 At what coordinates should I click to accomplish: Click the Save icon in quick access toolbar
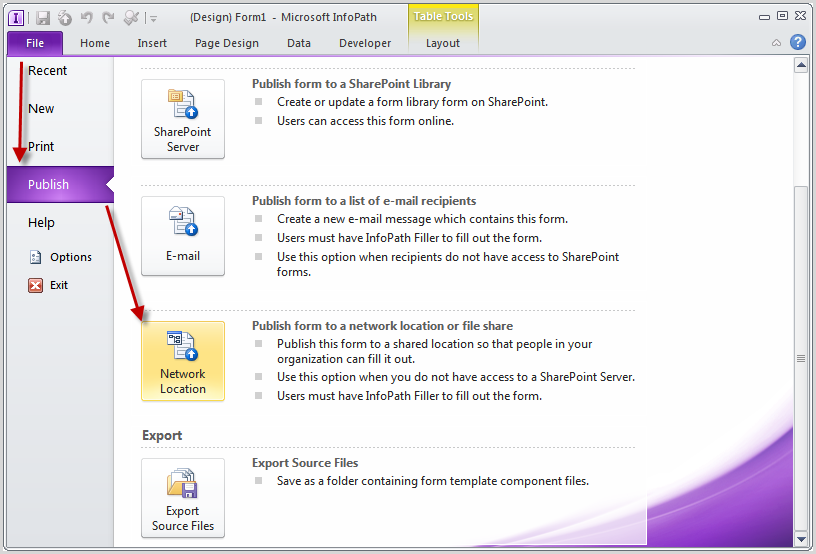tap(43, 18)
